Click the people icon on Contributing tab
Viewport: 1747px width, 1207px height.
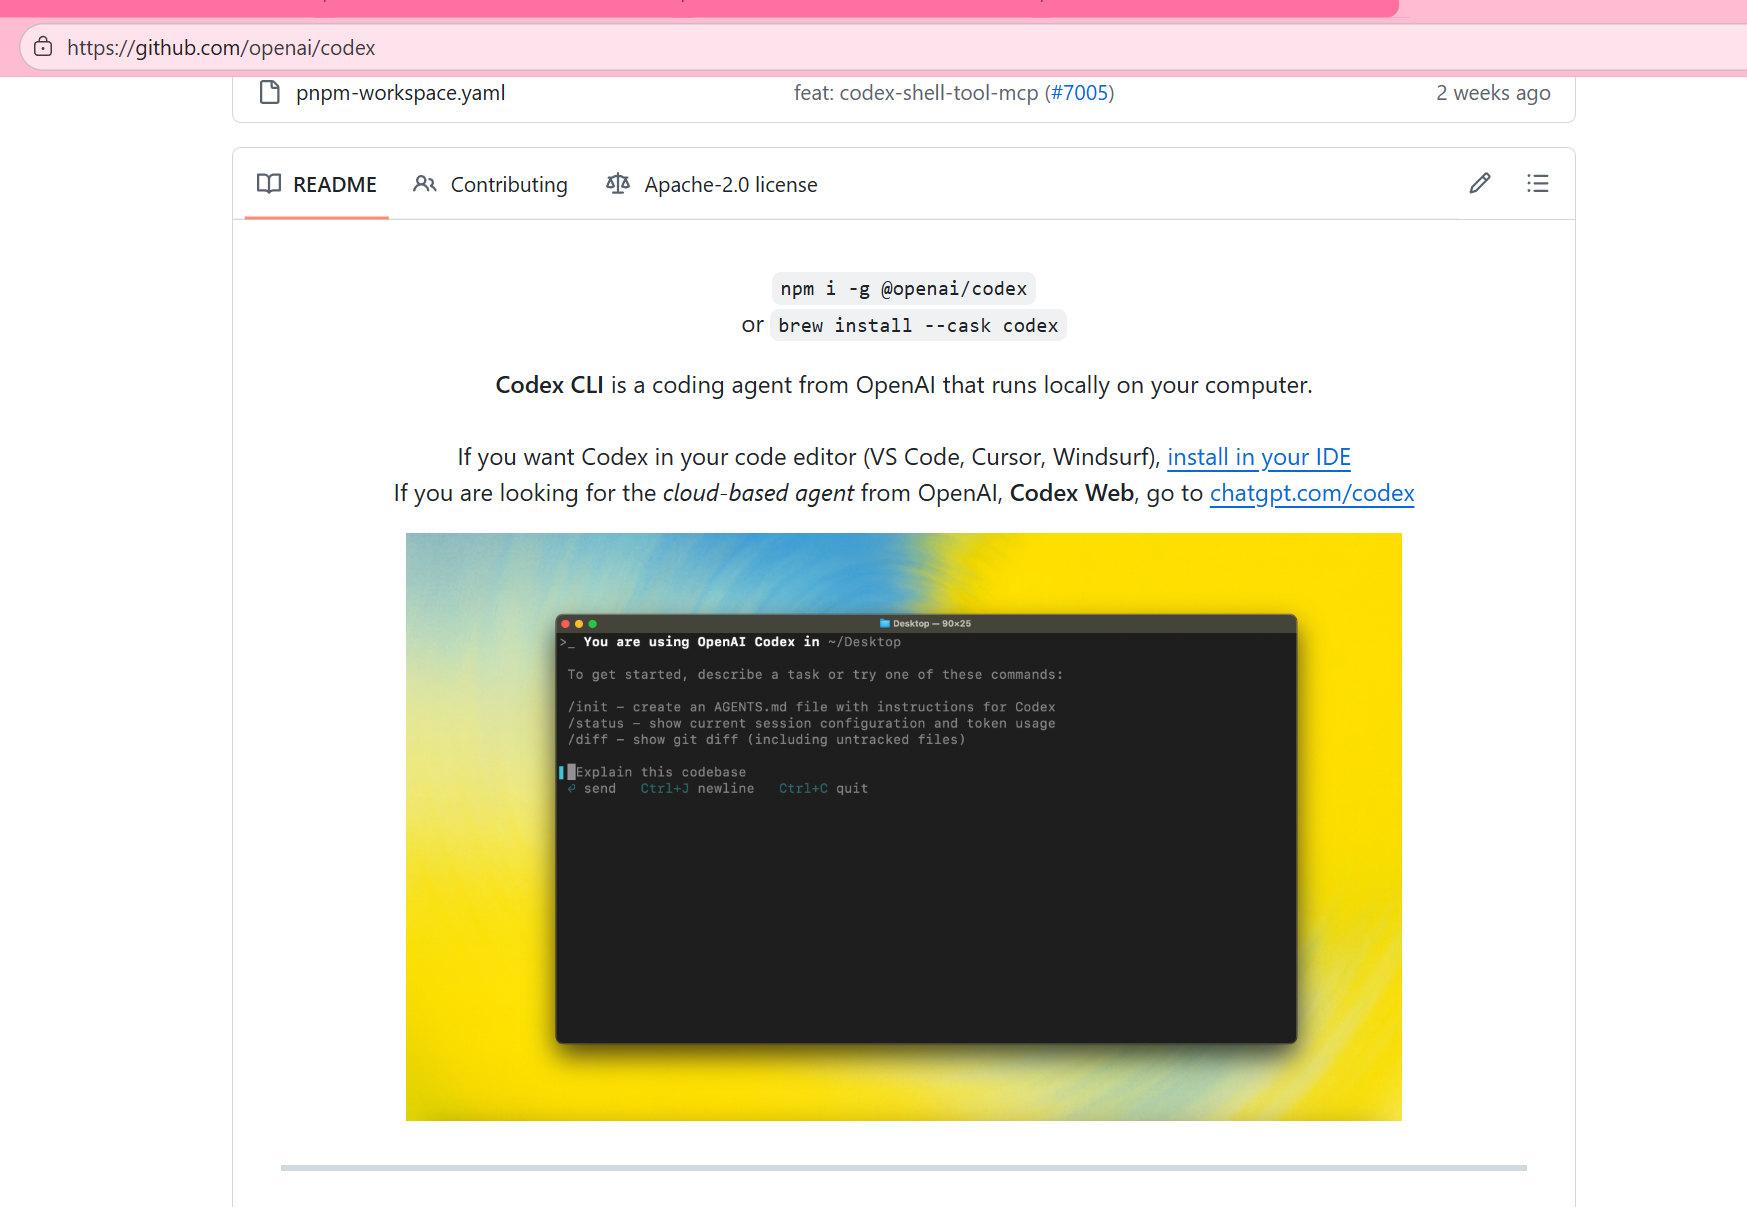point(425,184)
